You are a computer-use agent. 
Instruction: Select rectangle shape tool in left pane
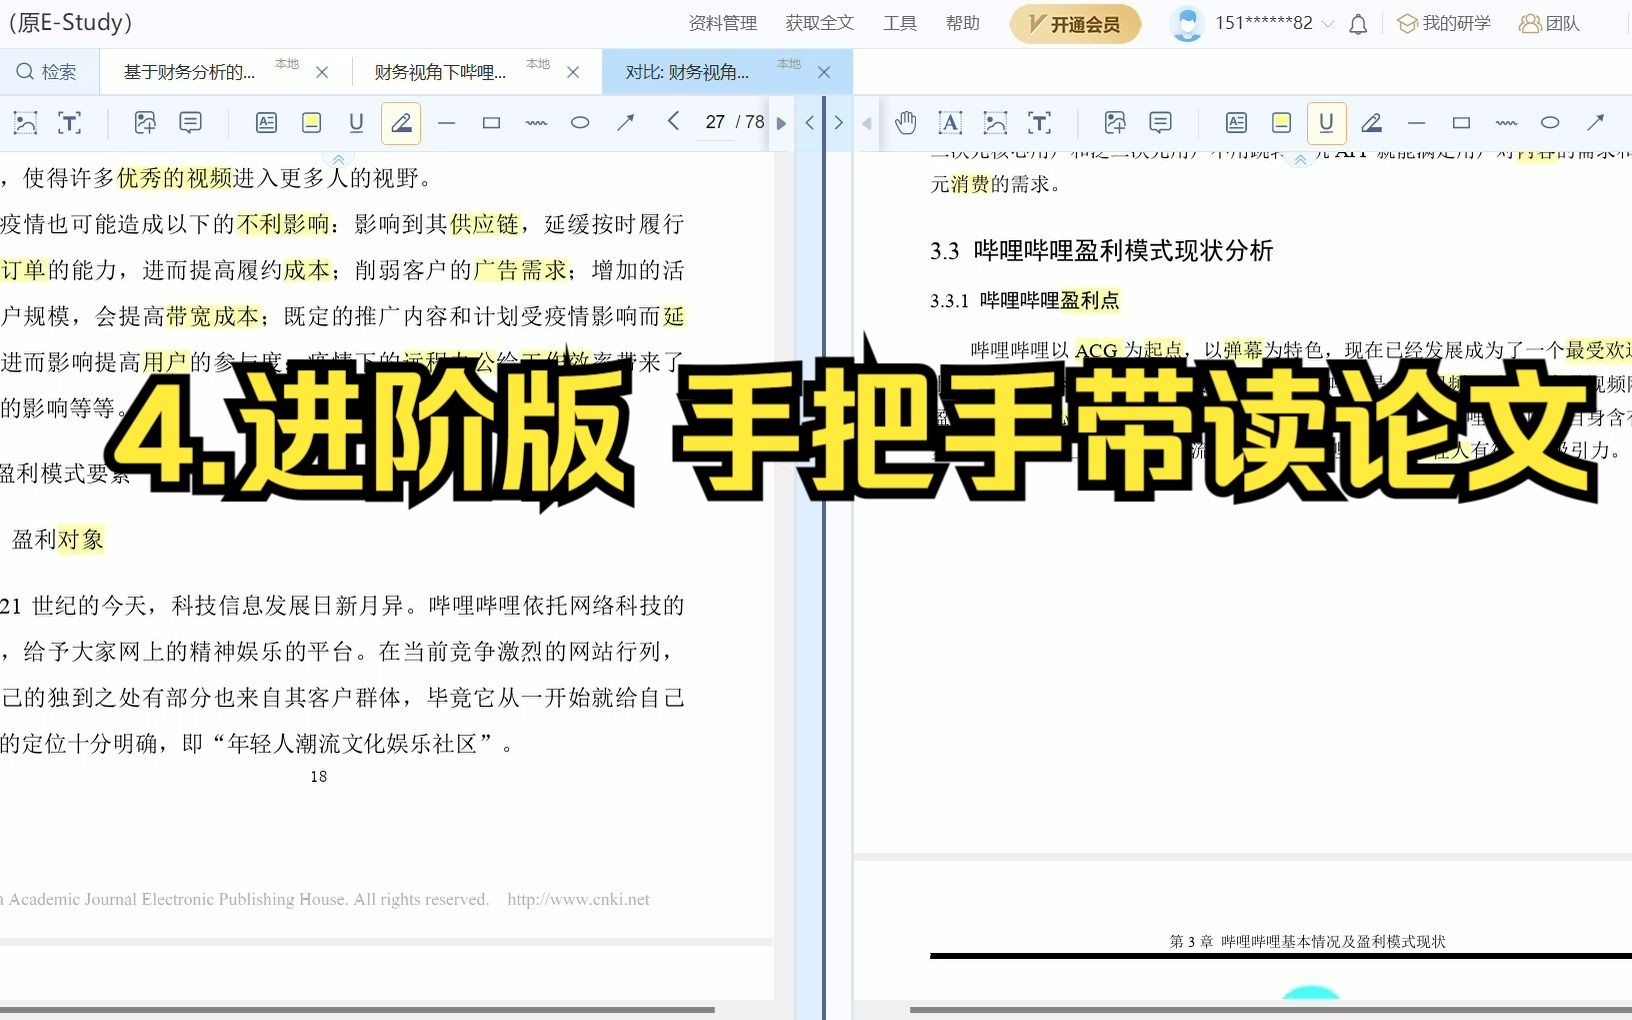[x=491, y=123]
